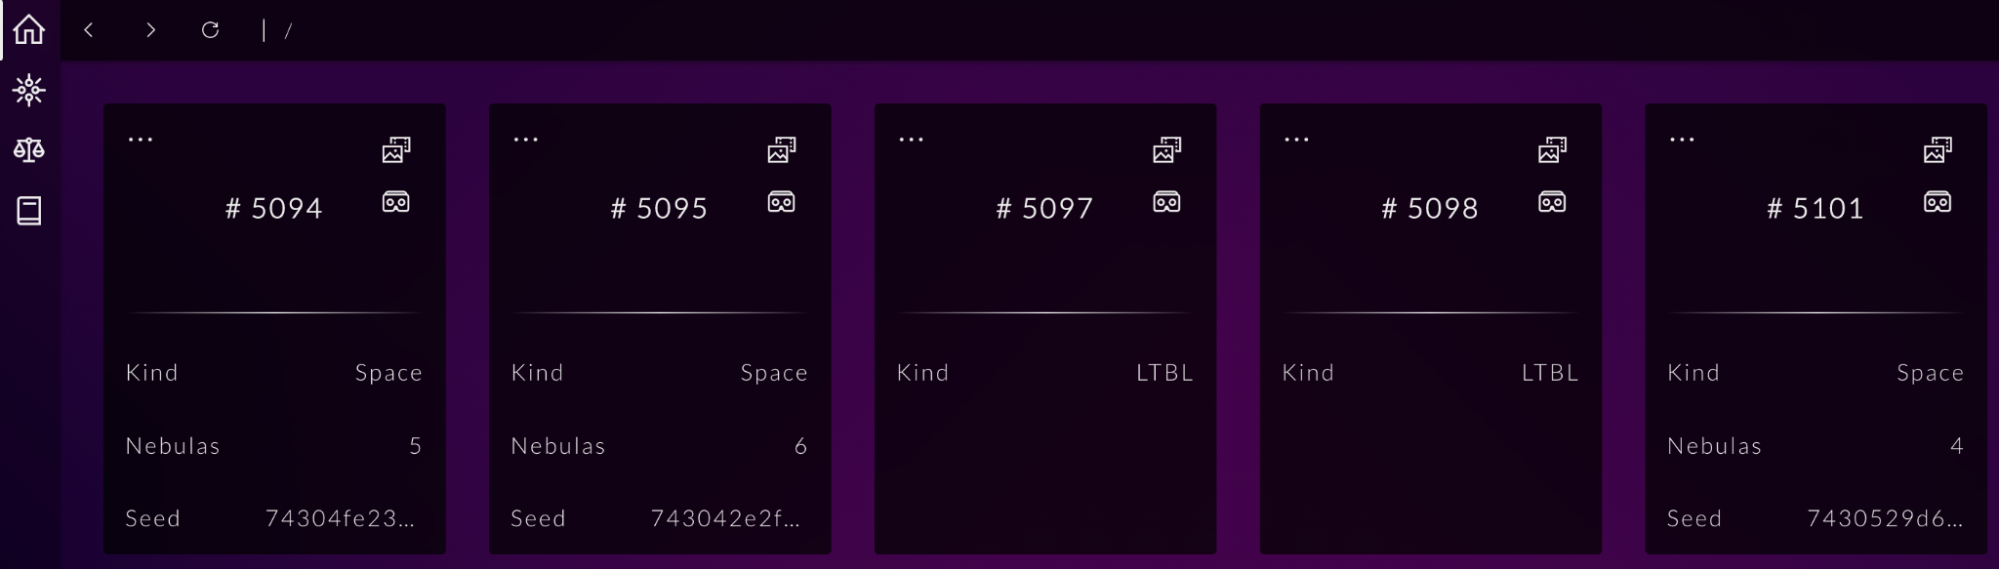Click the # 5095 card title
The width and height of the screenshot is (1999, 570).
[x=659, y=208]
